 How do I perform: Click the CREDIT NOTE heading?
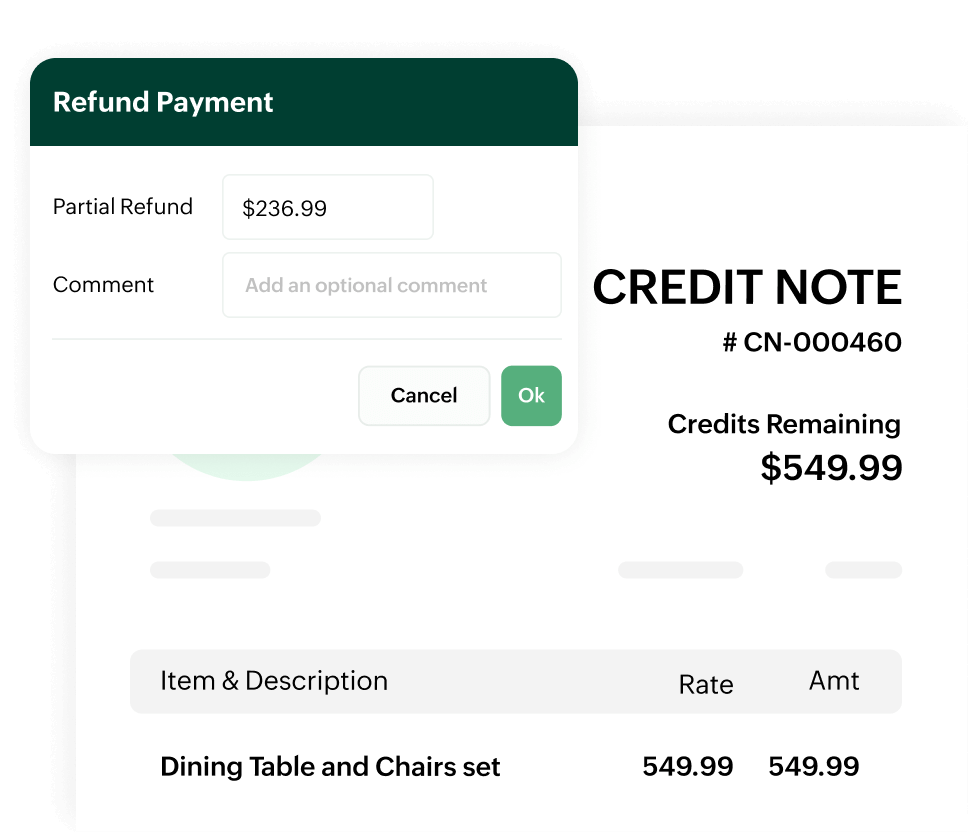point(747,288)
